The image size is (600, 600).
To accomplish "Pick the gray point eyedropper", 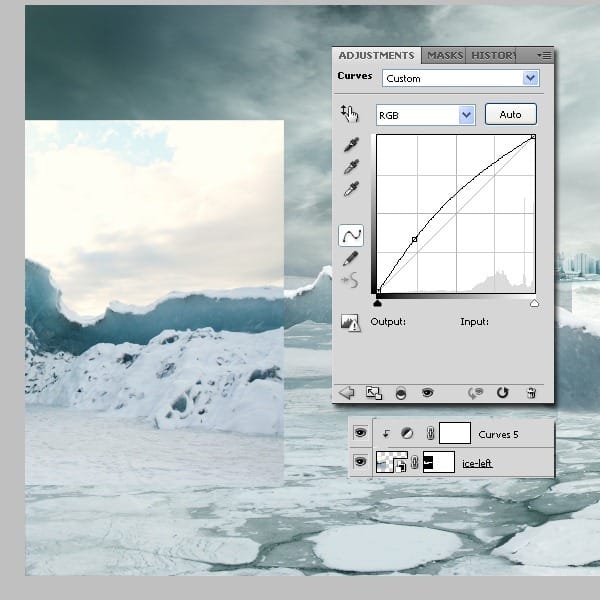I will click(x=351, y=168).
